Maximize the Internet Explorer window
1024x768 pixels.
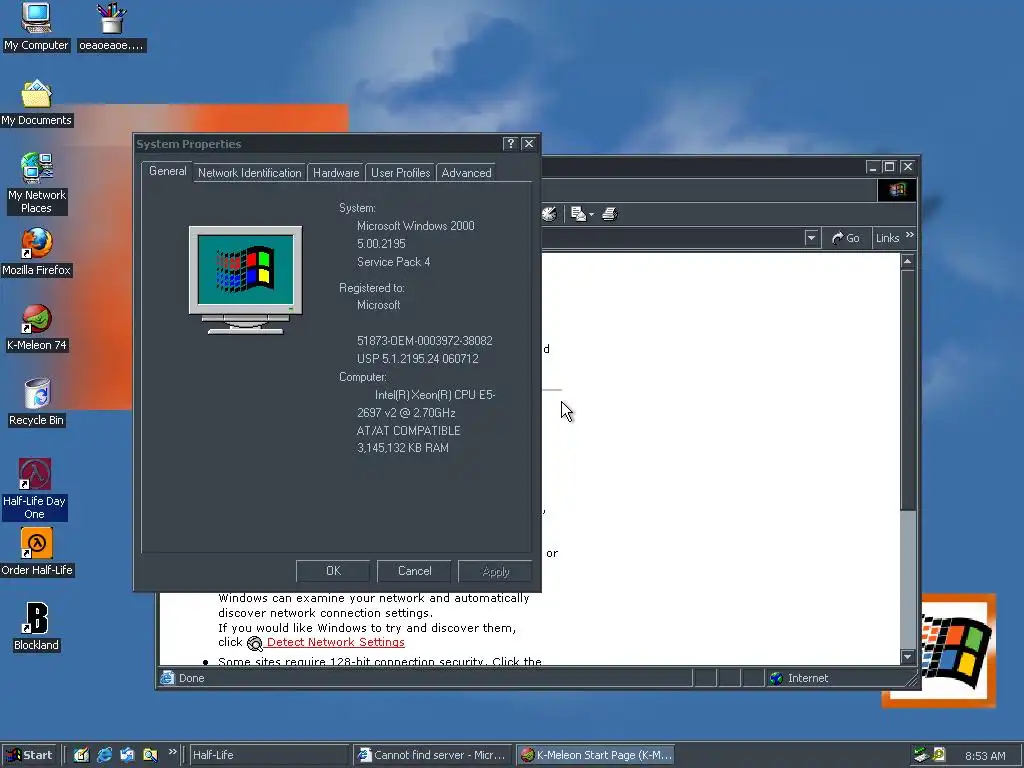click(x=889, y=167)
